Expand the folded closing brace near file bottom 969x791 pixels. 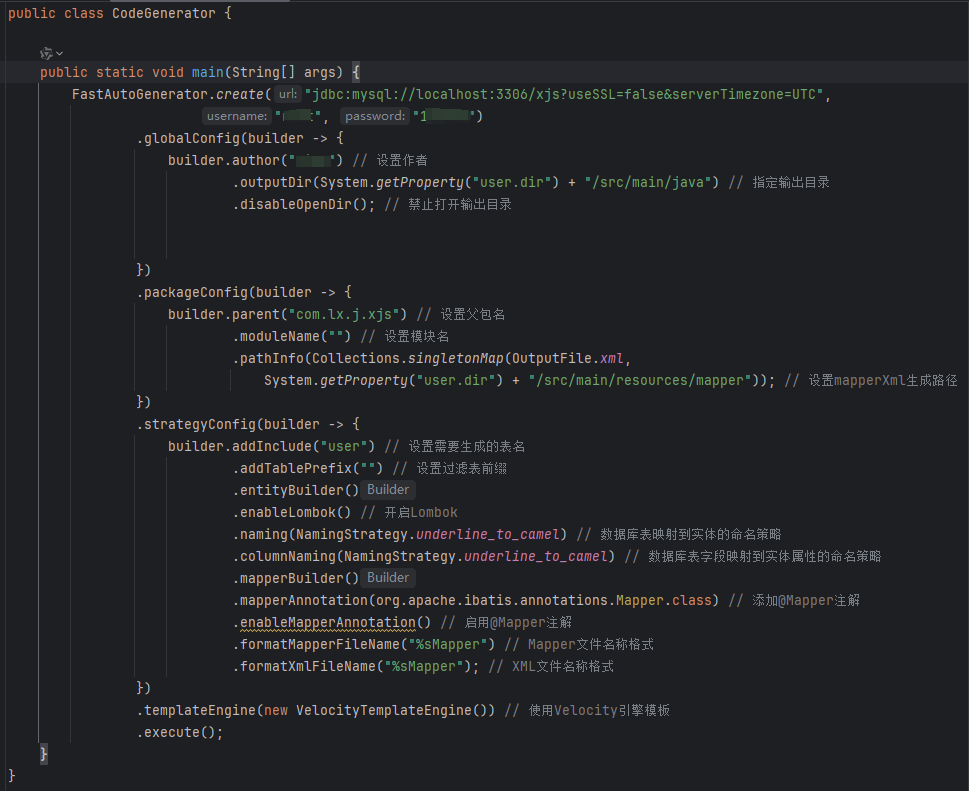coord(43,753)
